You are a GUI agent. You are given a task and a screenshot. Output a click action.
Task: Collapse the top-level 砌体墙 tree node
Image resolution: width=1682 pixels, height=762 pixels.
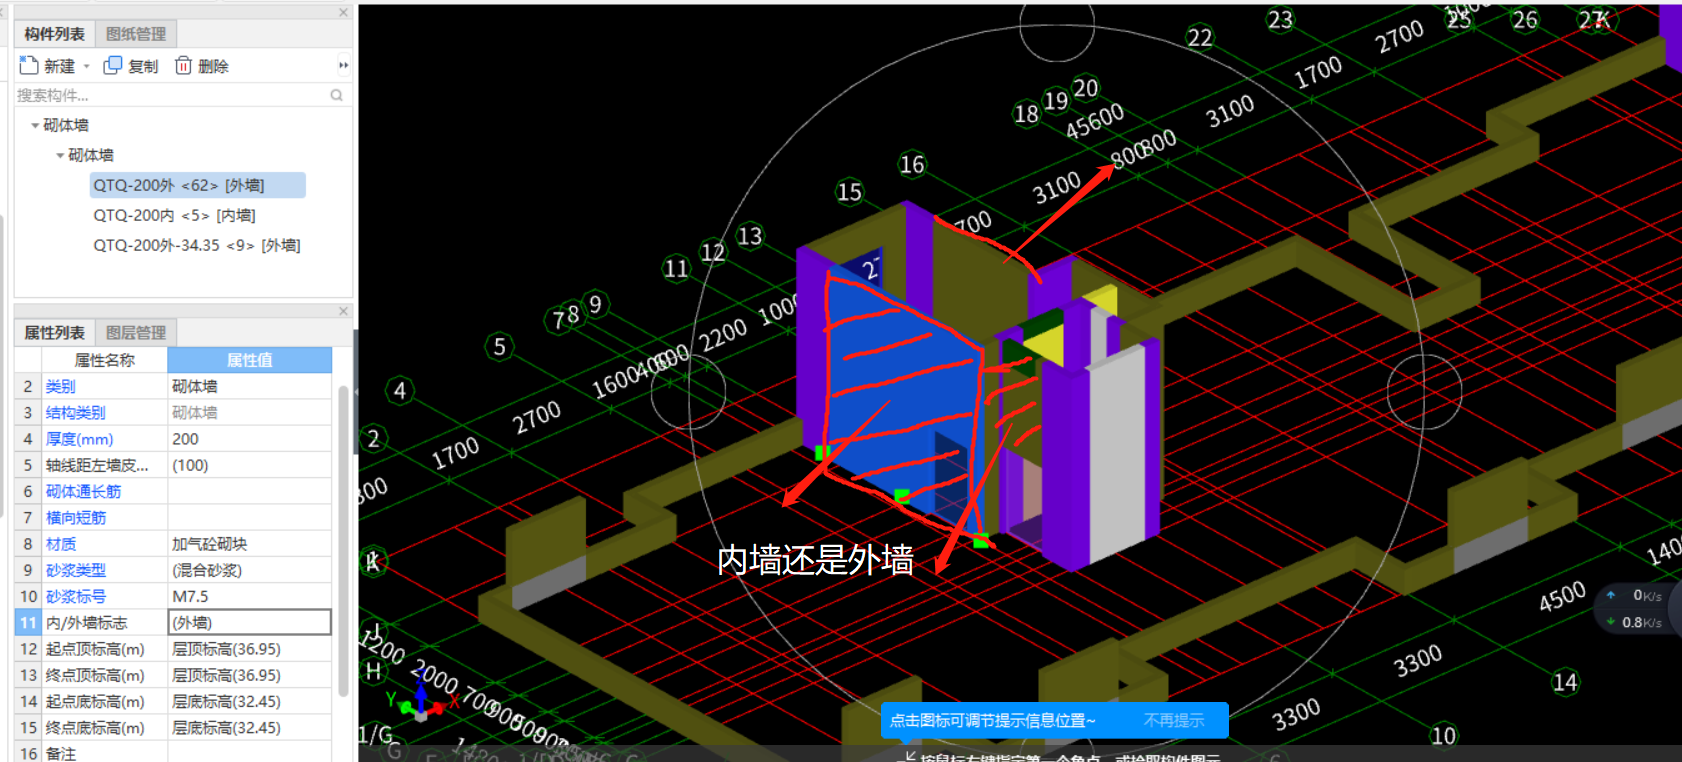click(x=35, y=125)
